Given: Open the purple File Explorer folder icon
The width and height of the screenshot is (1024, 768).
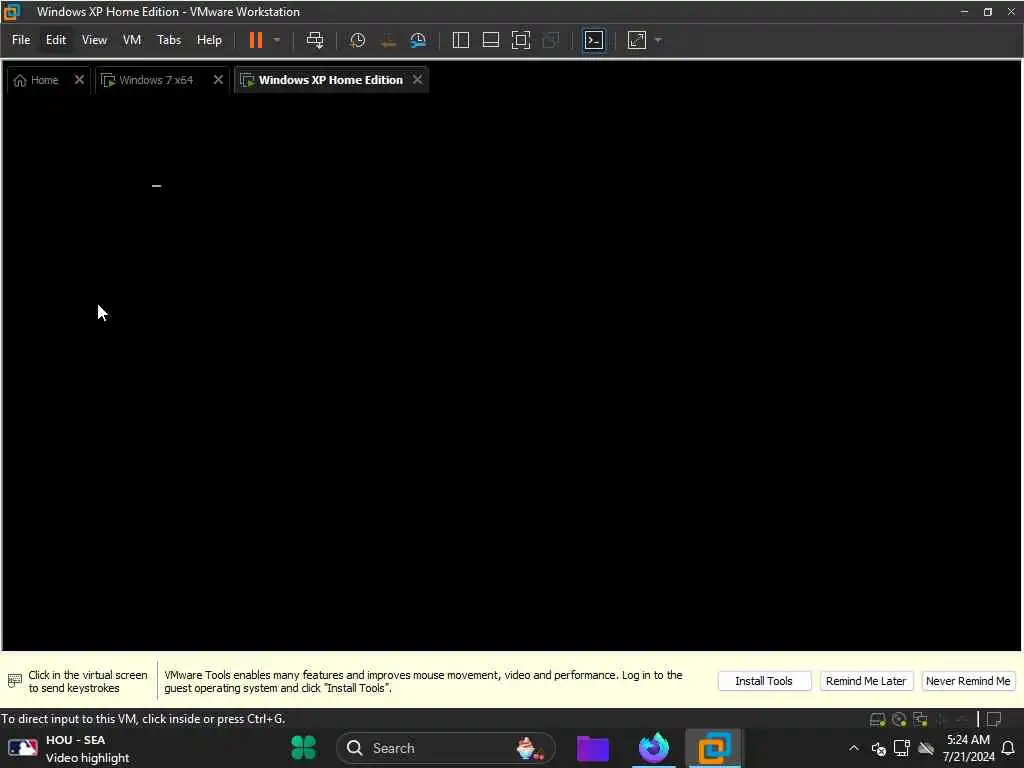Looking at the screenshot, I should (593, 748).
